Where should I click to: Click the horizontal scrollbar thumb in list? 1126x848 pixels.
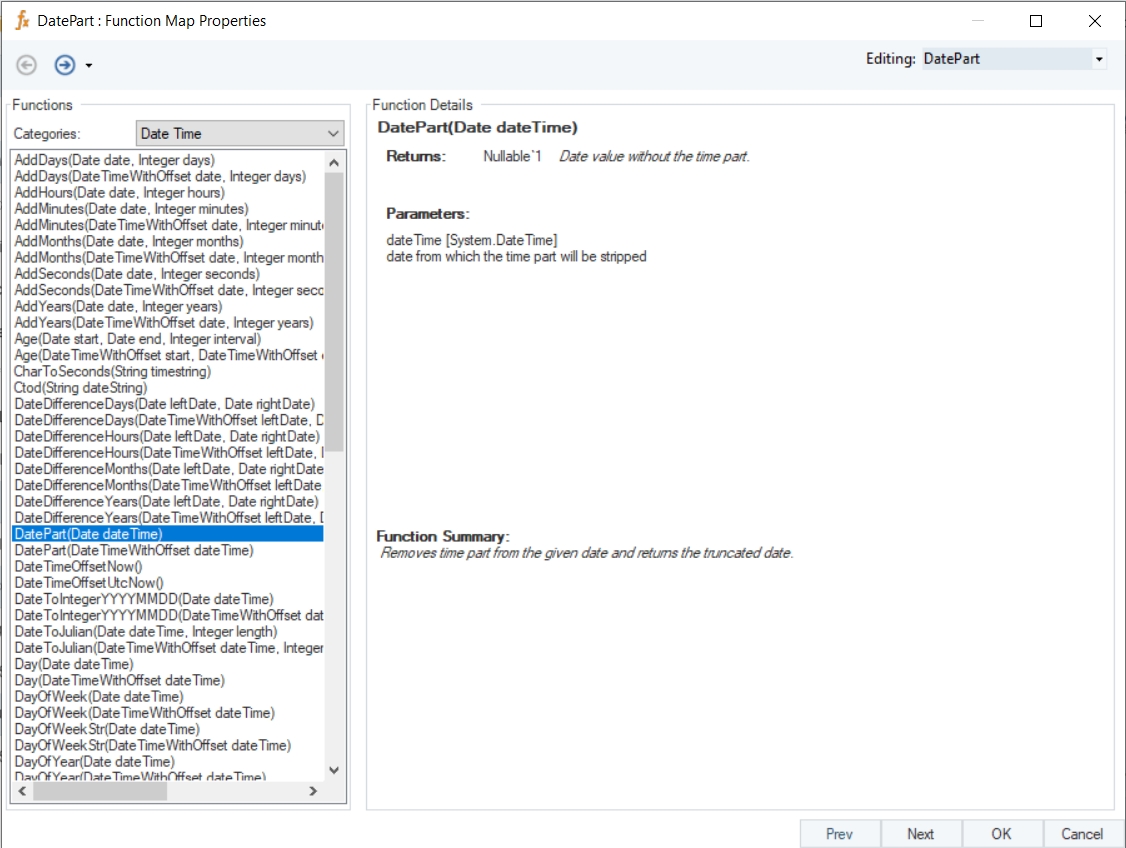pos(99,791)
